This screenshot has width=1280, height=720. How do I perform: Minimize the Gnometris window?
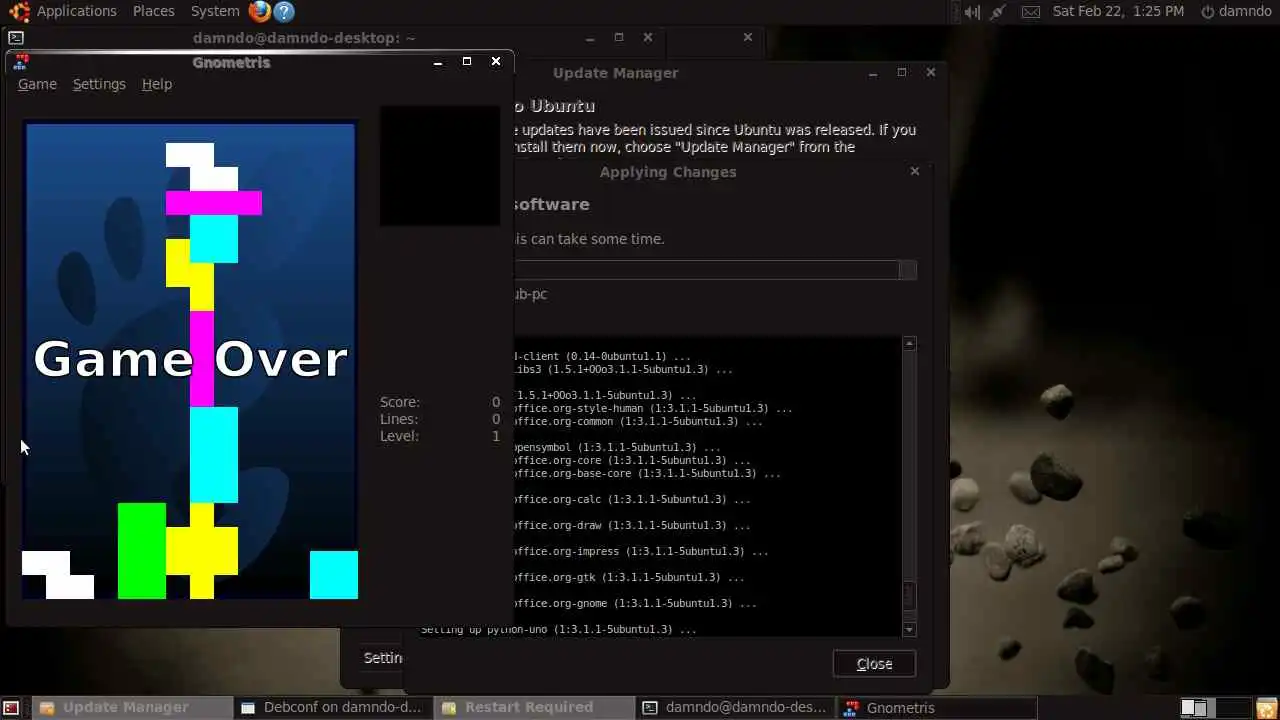click(x=438, y=62)
